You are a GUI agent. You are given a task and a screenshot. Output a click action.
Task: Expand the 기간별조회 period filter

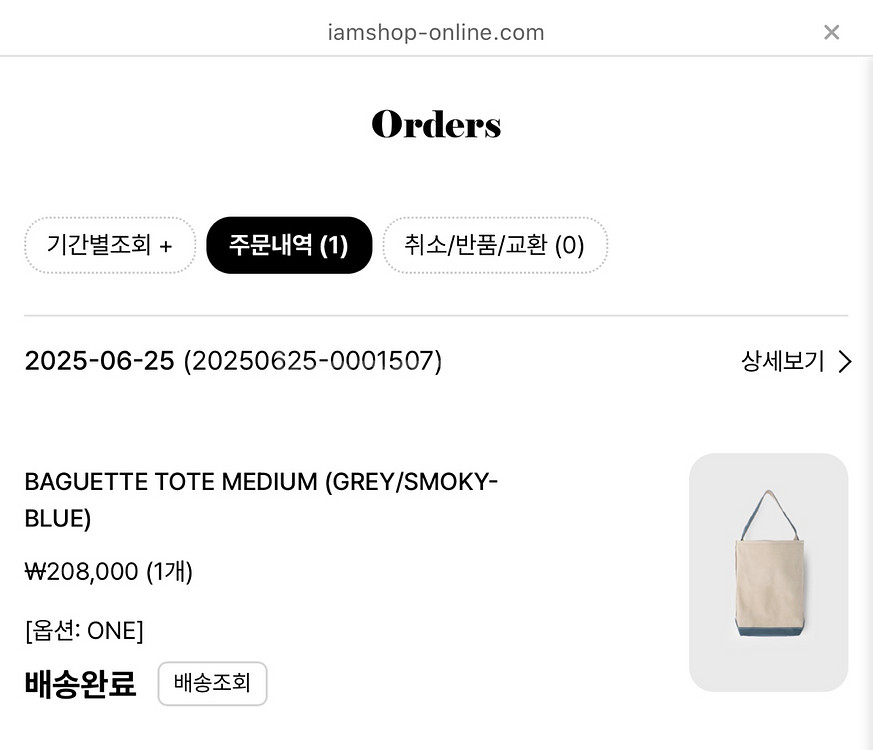click(x=110, y=245)
